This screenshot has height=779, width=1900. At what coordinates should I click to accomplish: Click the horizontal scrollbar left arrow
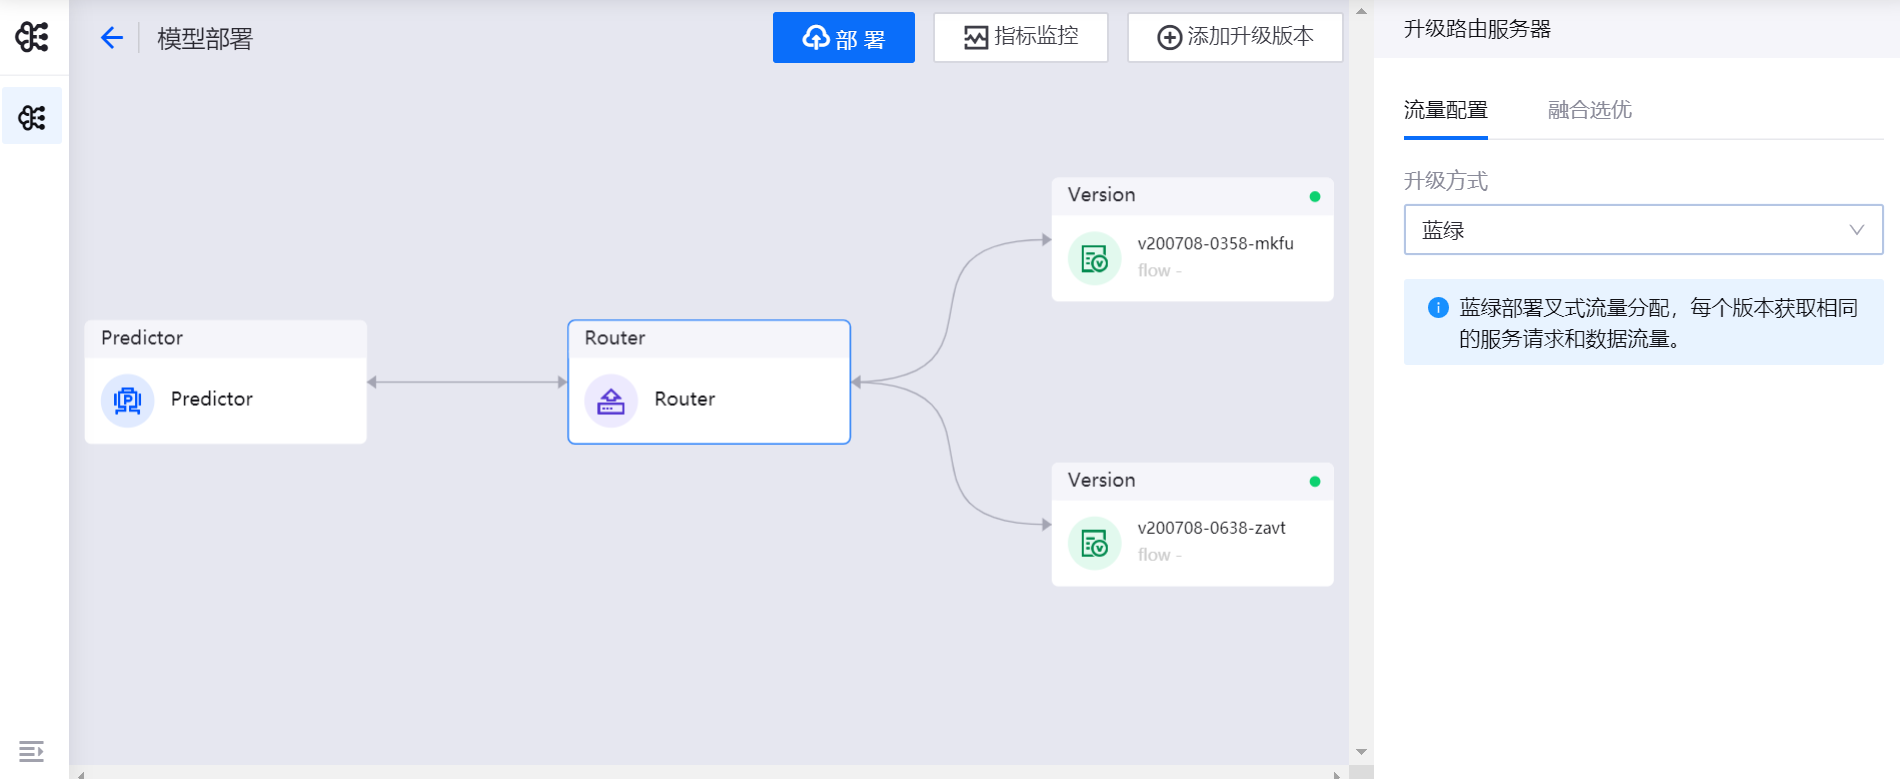point(81,774)
